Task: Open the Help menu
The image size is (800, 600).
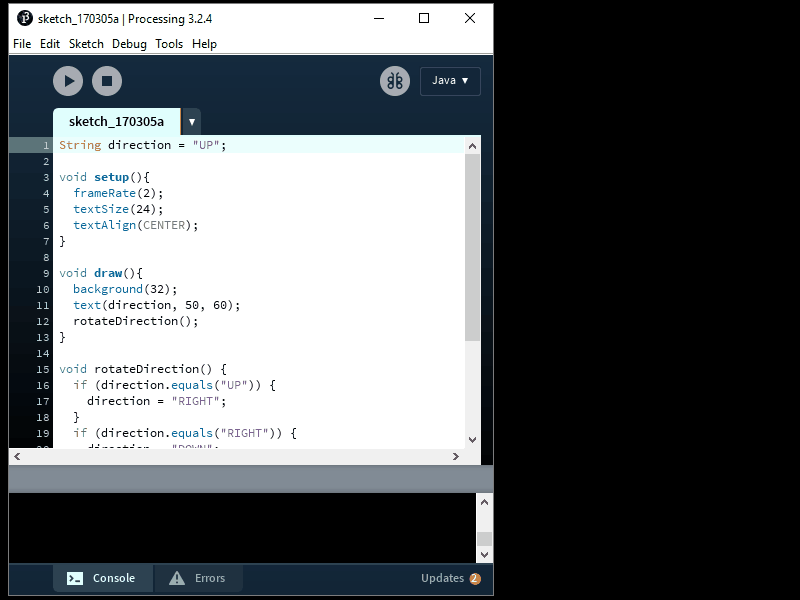Action: click(204, 44)
